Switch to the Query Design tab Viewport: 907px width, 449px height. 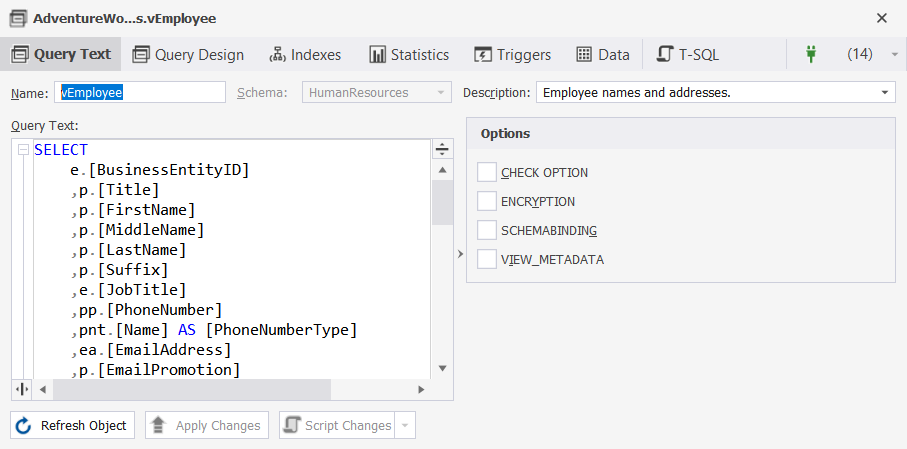click(188, 54)
